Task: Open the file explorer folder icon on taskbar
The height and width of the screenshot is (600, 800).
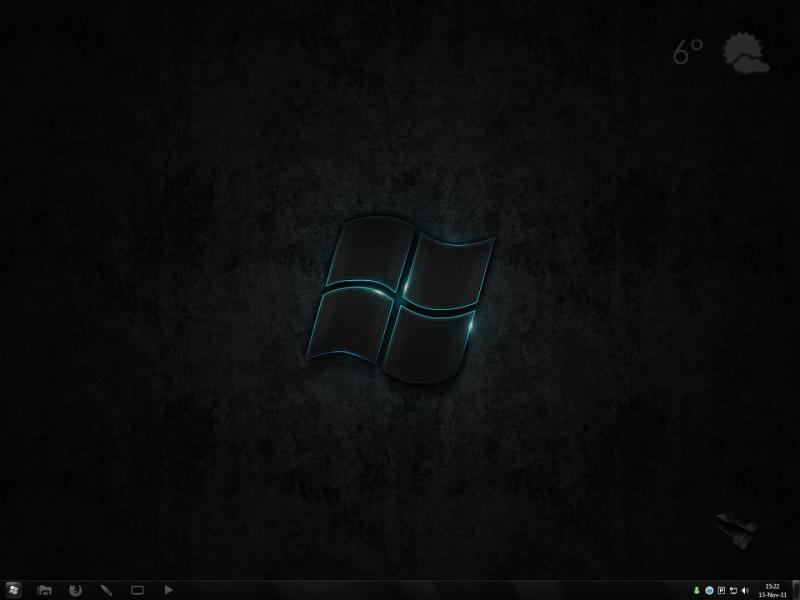Action: (44, 590)
